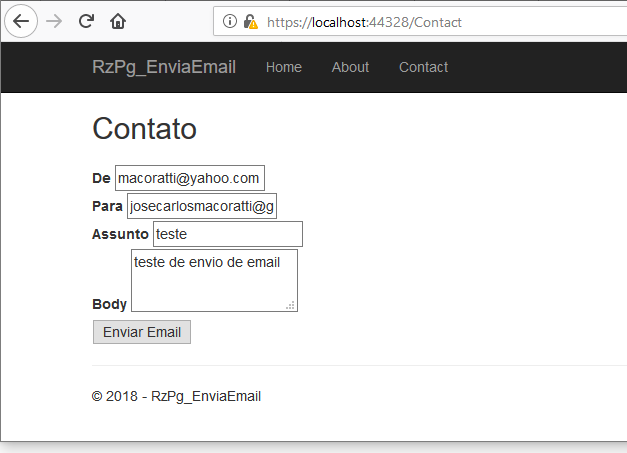
Task: Click inside the Body message textarea
Action: coord(214,280)
